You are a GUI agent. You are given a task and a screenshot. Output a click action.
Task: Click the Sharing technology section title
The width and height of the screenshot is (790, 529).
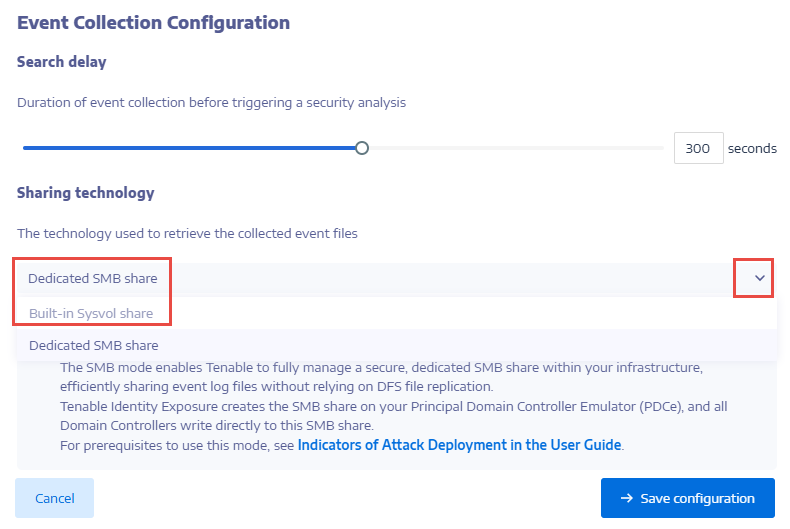point(85,192)
